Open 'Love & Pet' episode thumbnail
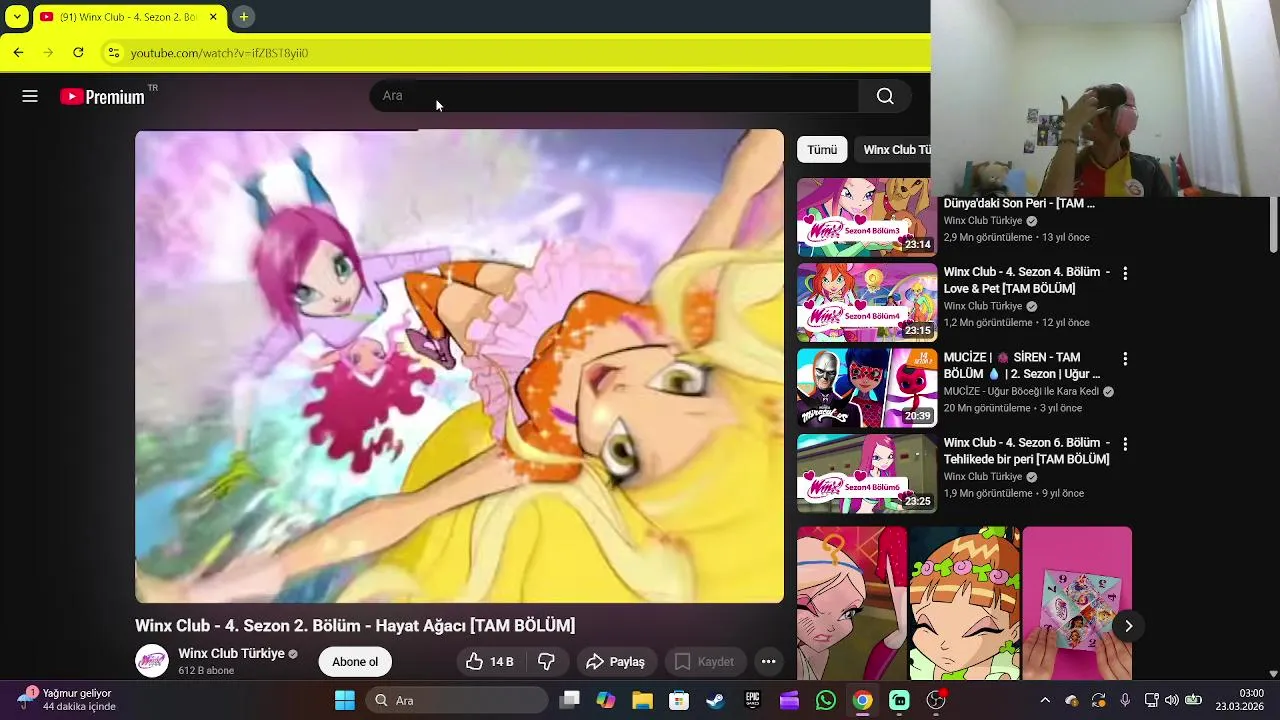The height and width of the screenshot is (720, 1280). [x=867, y=303]
